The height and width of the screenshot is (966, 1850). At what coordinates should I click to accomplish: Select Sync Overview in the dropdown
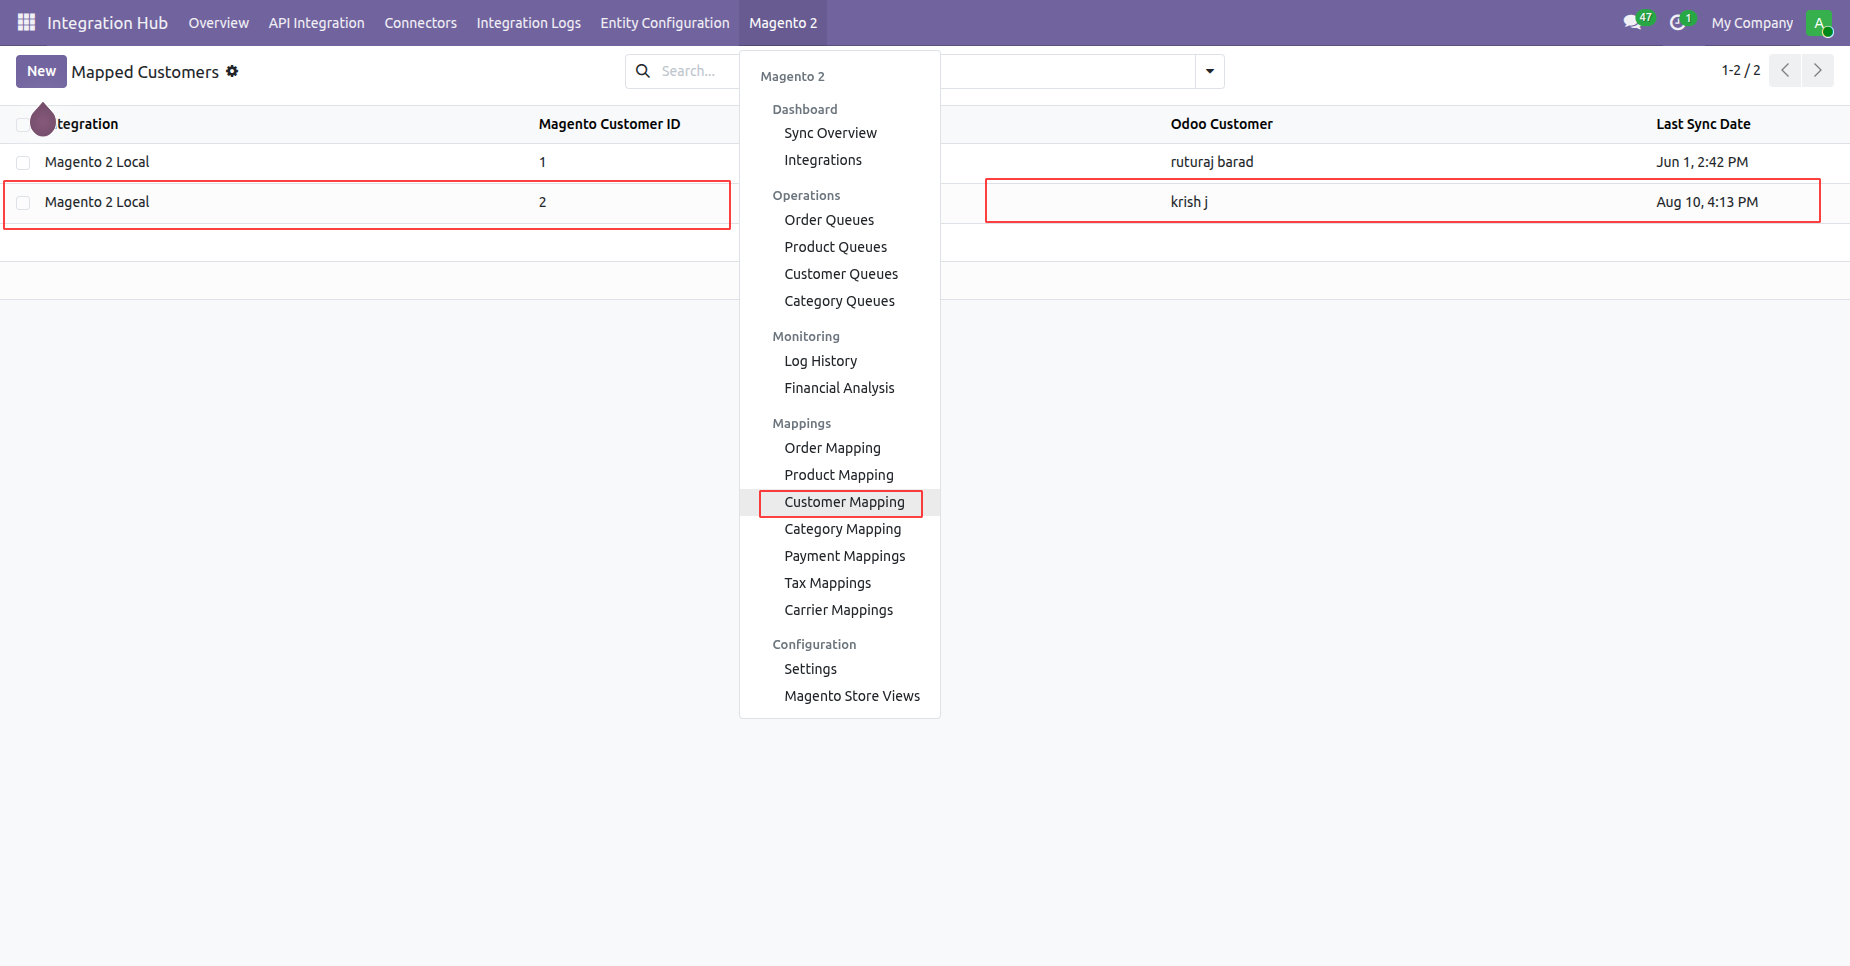(840, 133)
